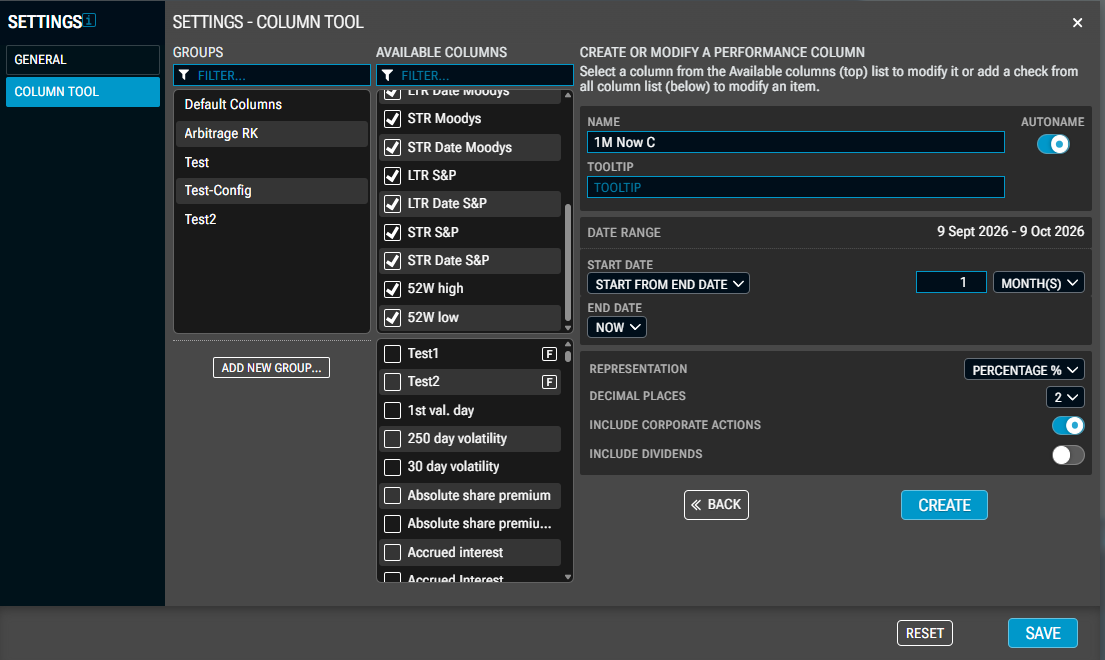Viewport: 1105px width, 660px height.
Task: Uncheck the 52W high column
Action: click(393, 289)
